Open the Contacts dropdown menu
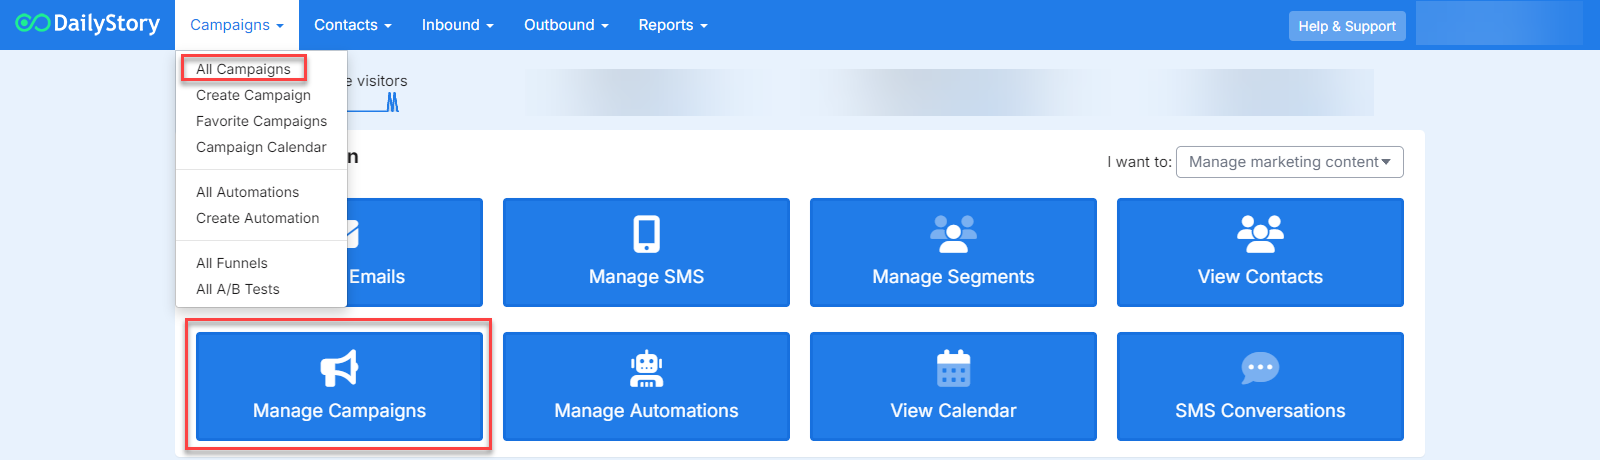Screen dimensions: 1600x460 coord(352,25)
